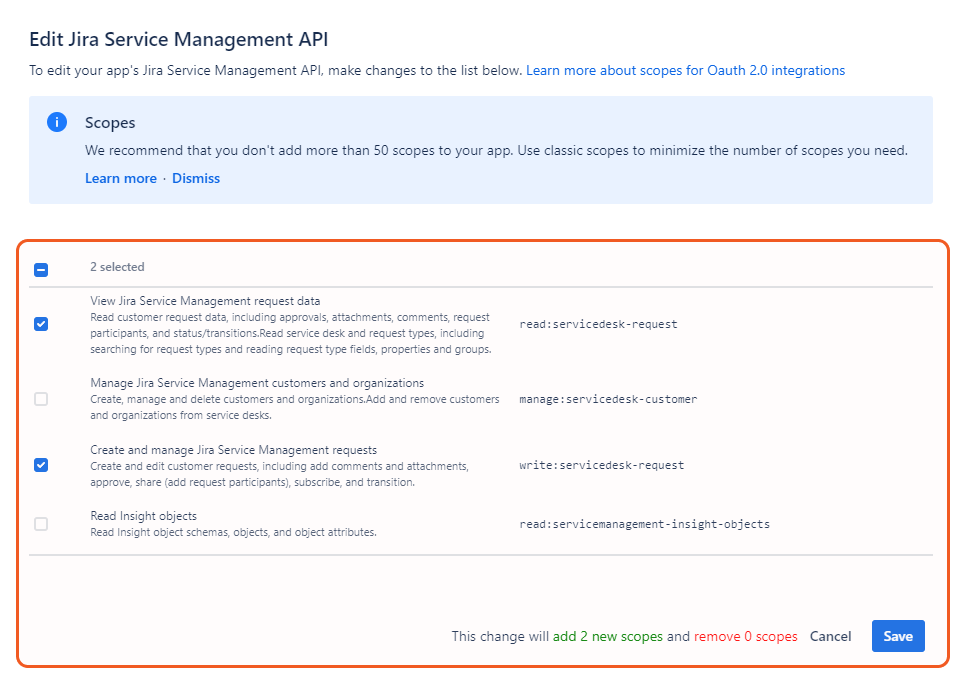Select the read:servicemanagement-insight-objects scope code
The width and height of the screenshot is (967, 694).
point(644,524)
